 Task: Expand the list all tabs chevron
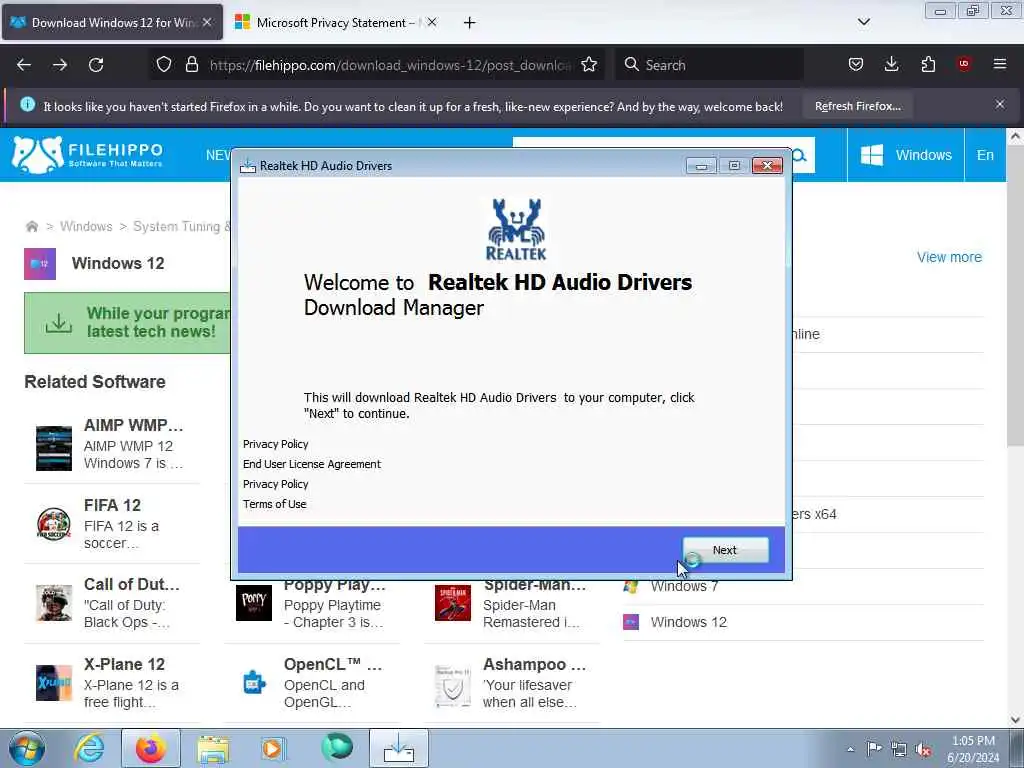864,22
